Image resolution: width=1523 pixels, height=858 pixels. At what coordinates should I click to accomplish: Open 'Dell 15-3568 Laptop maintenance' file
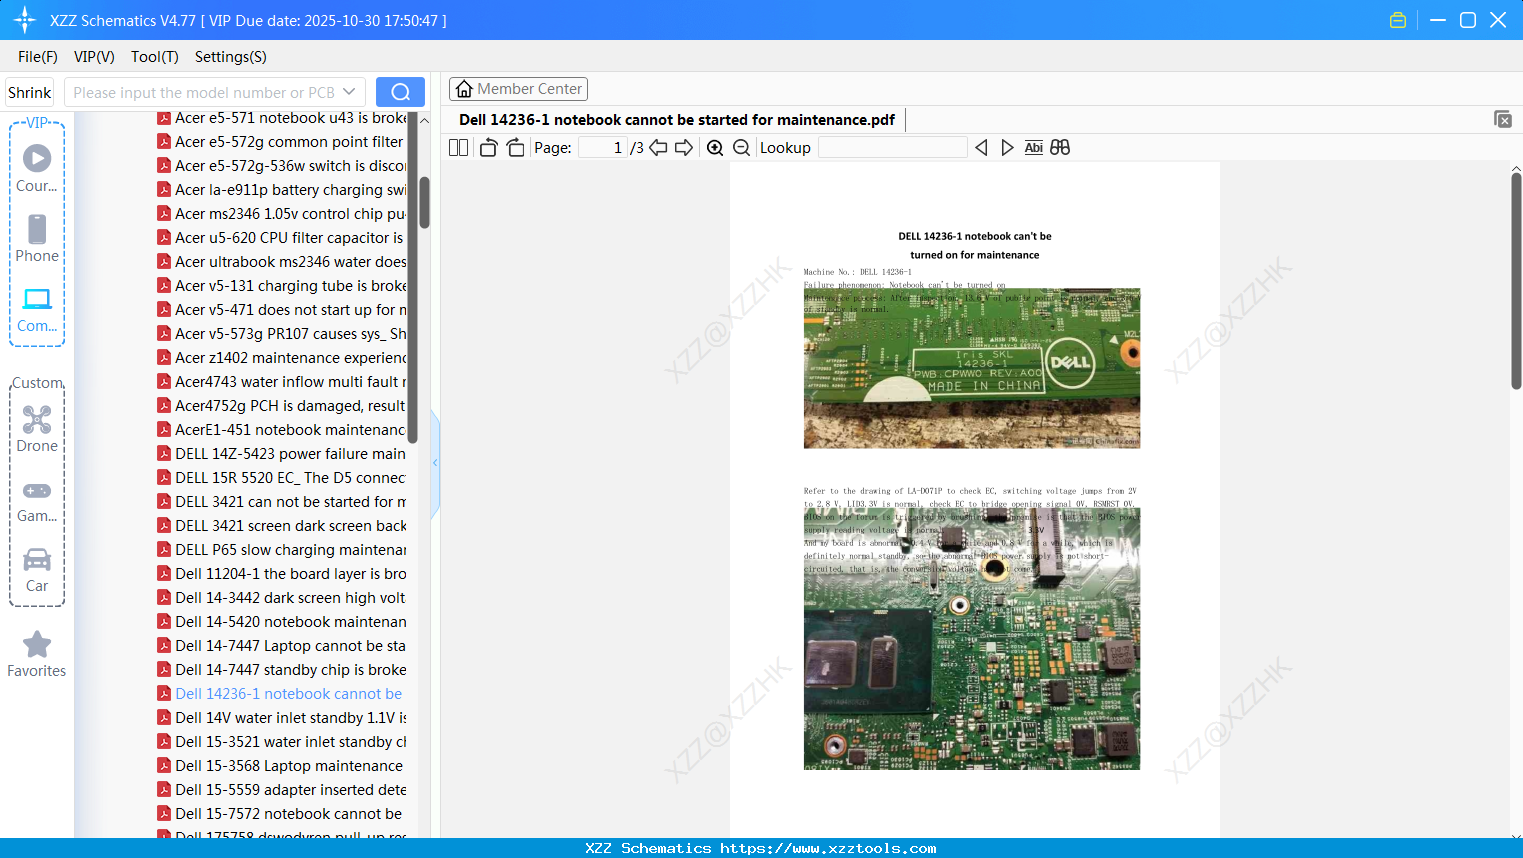tap(282, 766)
